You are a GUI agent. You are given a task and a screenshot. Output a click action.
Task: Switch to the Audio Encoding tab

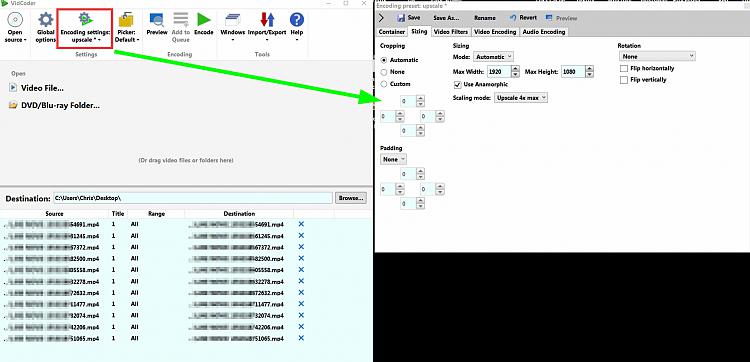pyautogui.click(x=544, y=32)
